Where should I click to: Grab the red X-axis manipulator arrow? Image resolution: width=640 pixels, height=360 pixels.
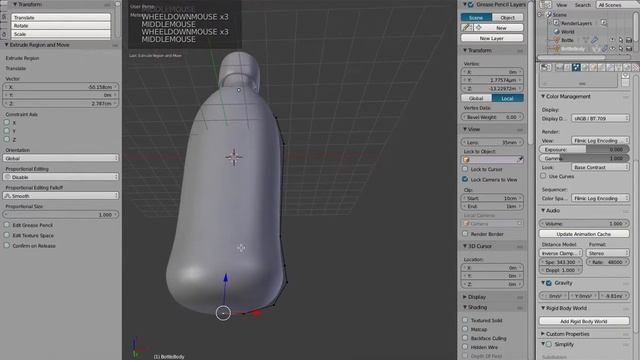pyautogui.click(x=256, y=313)
